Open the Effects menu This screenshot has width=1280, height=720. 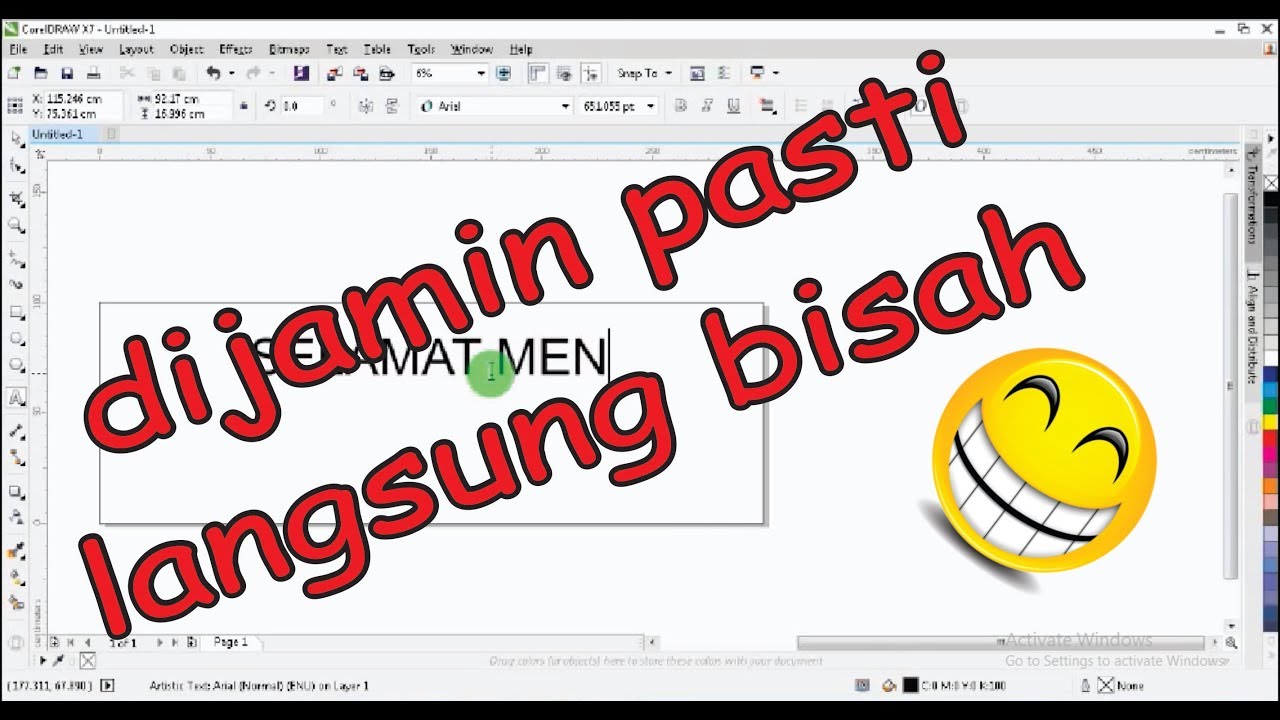coord(236,49)
